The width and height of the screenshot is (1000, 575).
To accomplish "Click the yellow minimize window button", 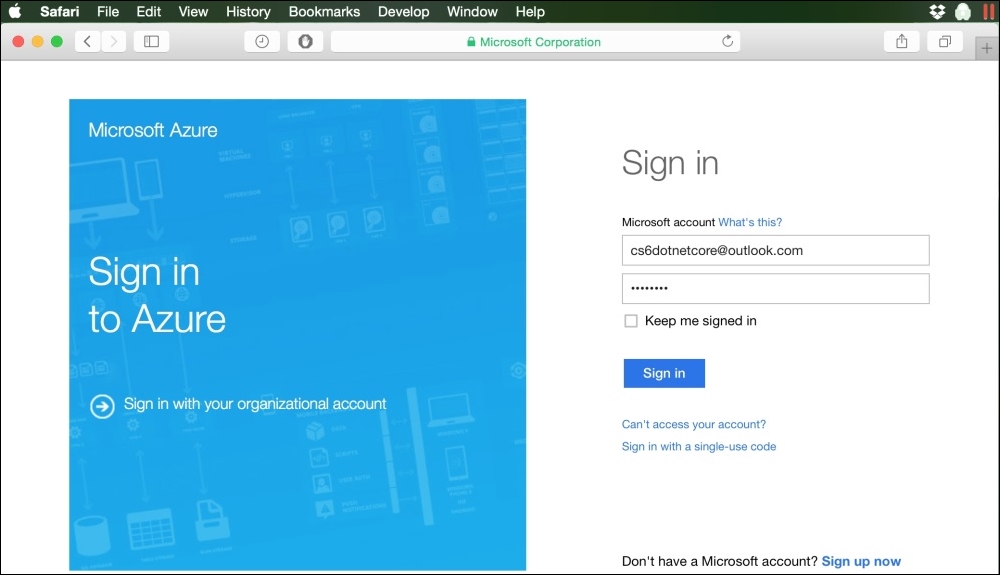I will pyautogui.click(x=38, y=41).
